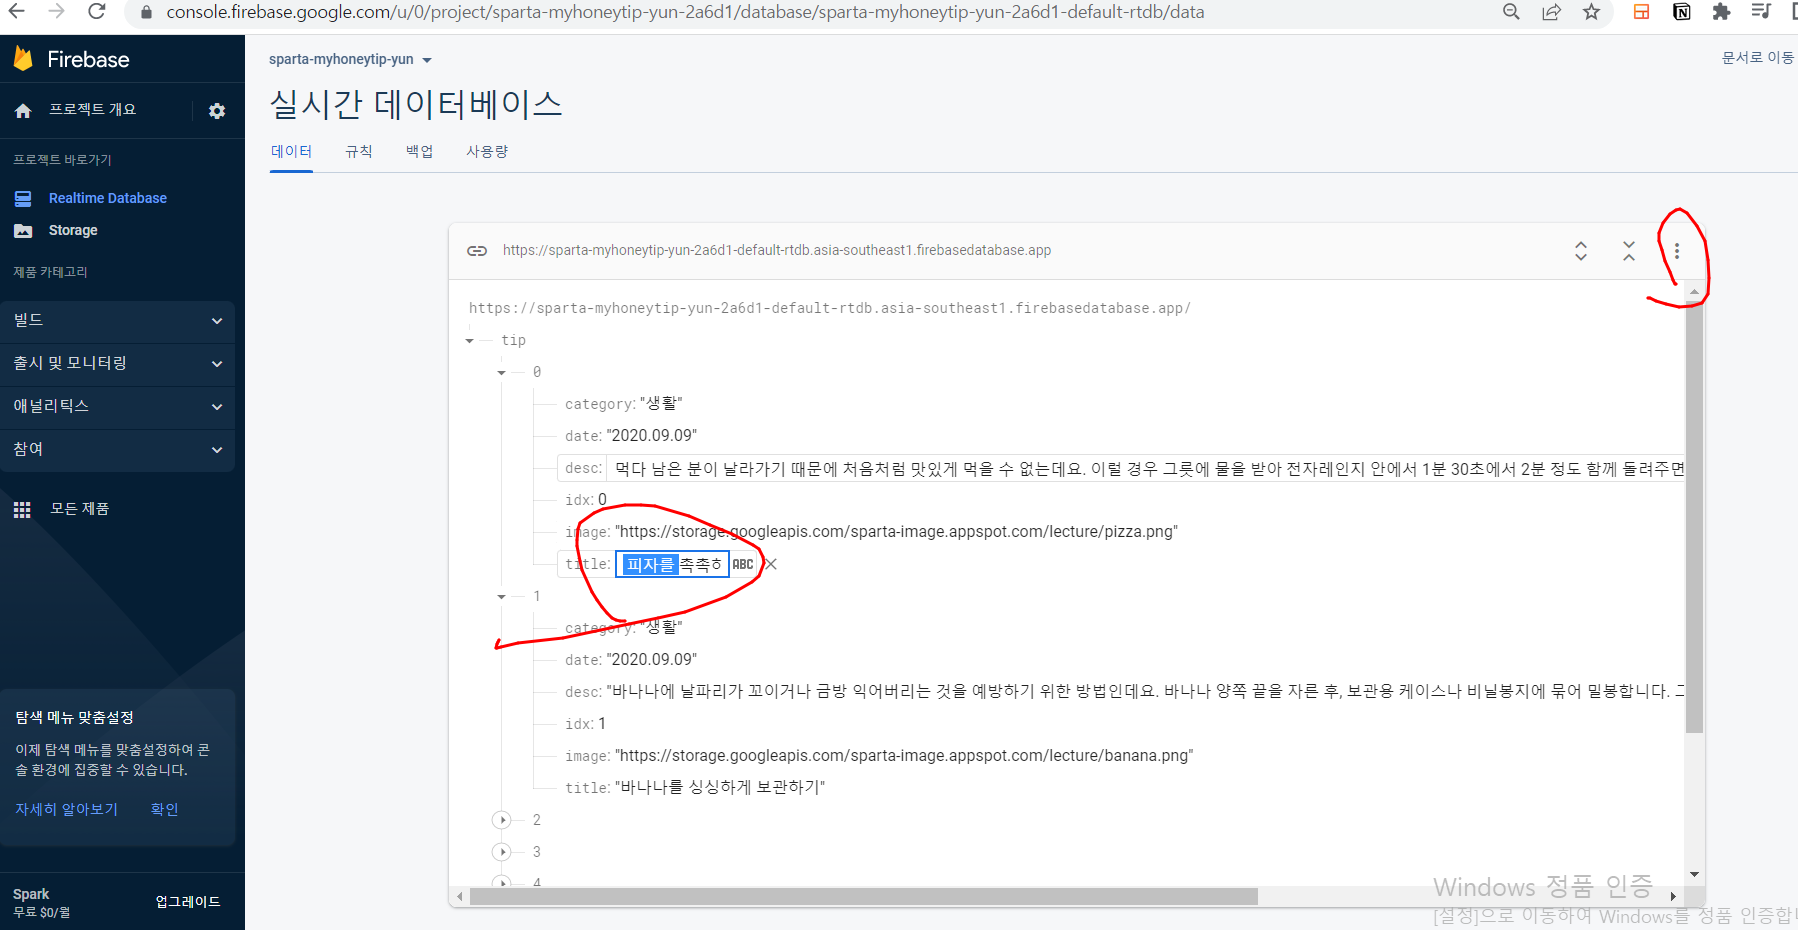Switch to the 사용량 tab
Viewport: 1798px width, 930px height.
click(x=487, y=152)
